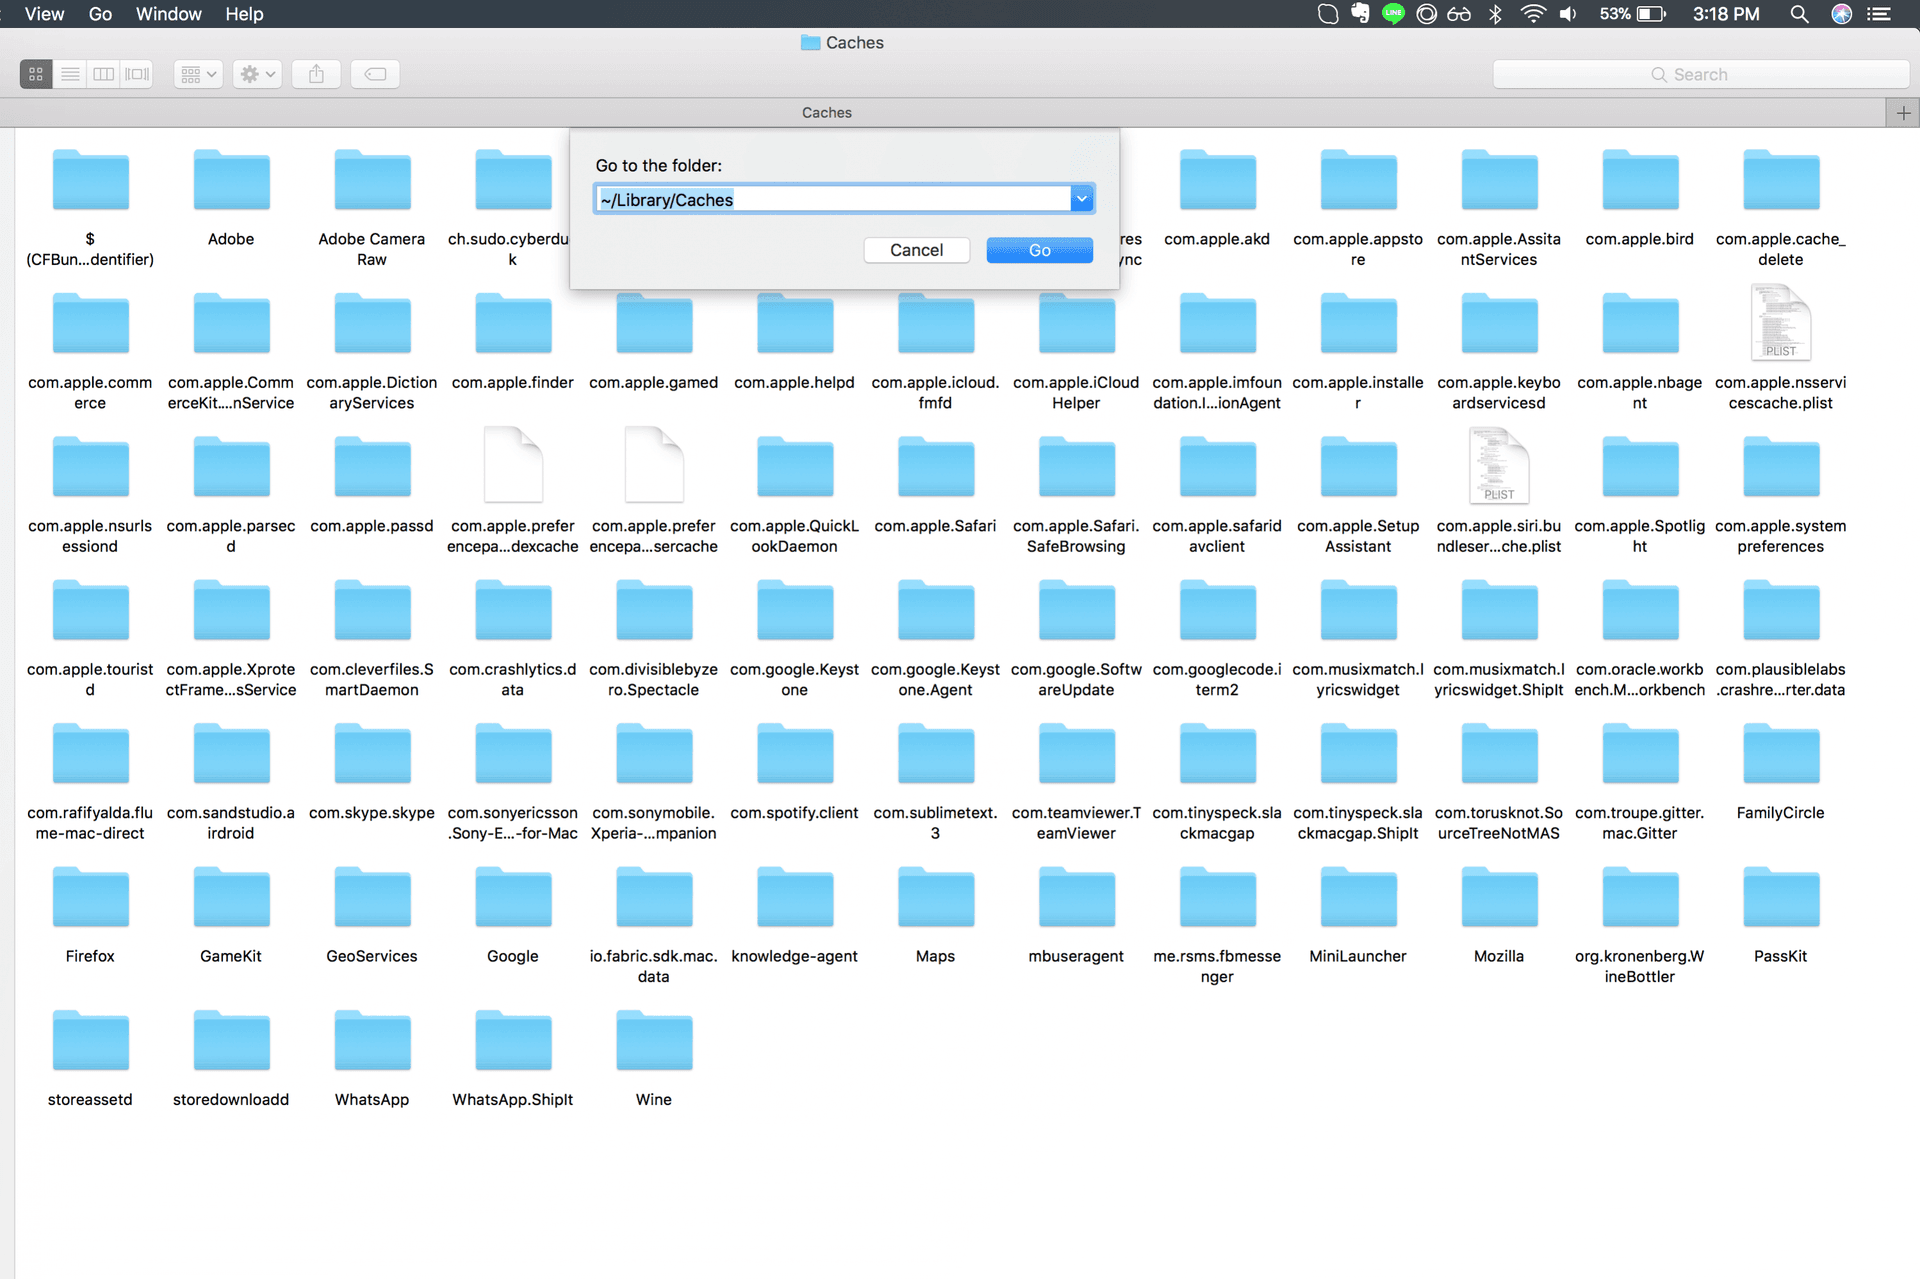Image resolution: width=1920 pixels, height=1279 pixels.
Task: Open the Help menu
Action: 244,14
